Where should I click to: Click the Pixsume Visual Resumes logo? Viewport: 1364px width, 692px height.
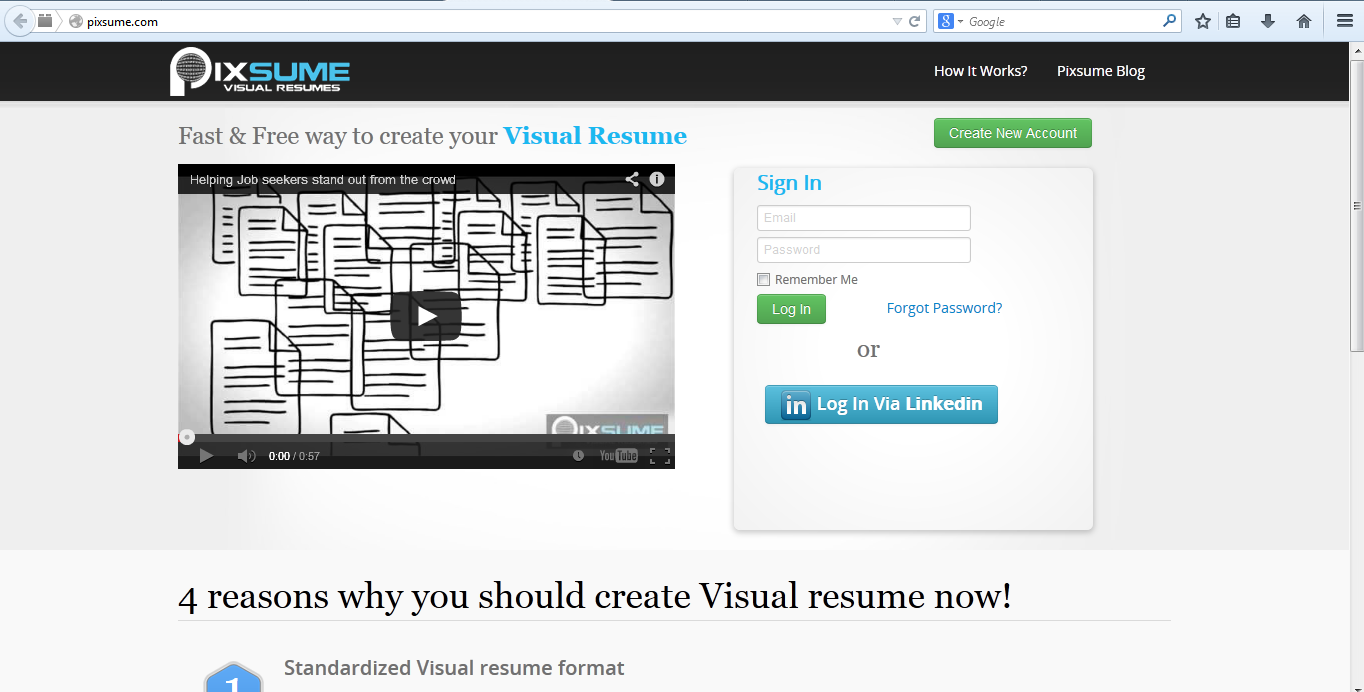click(260, 71)
